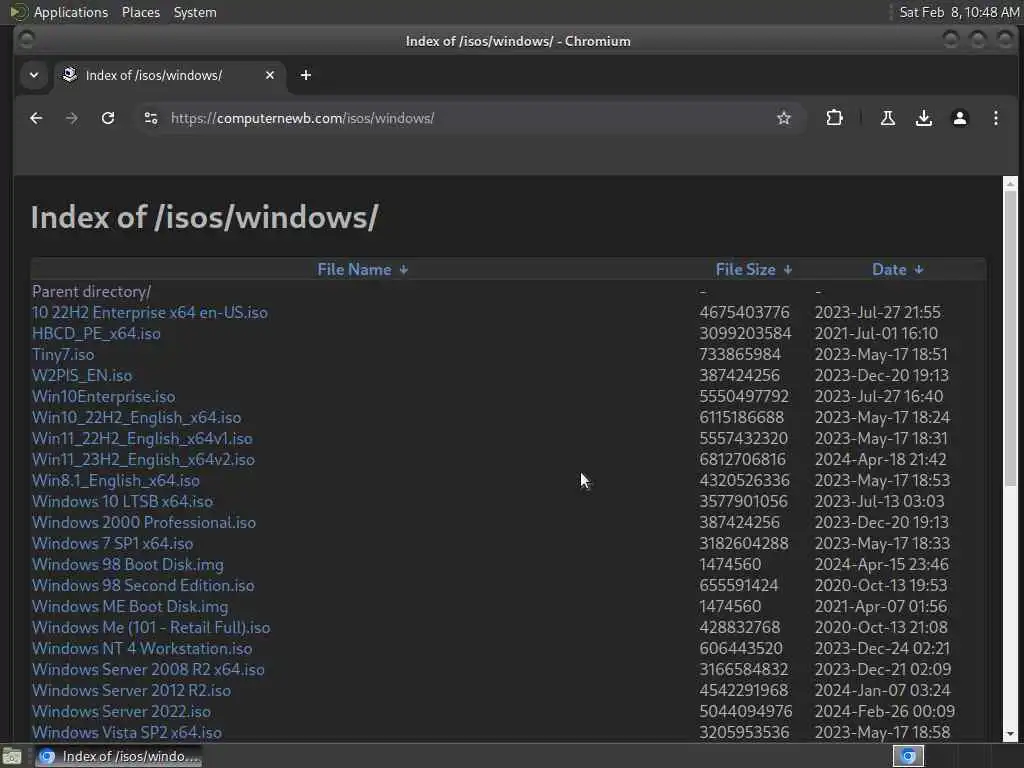Download Windows Server 2012 R2.iso
1024x768 pixels.
131,690
